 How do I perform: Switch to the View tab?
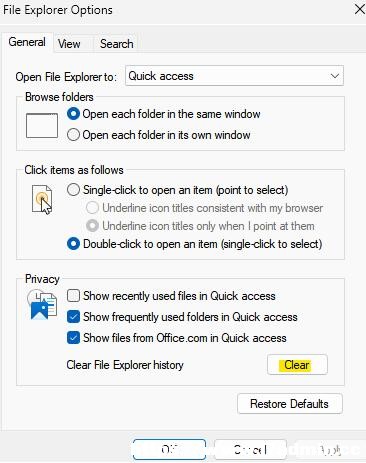click(x=69, y=44)
